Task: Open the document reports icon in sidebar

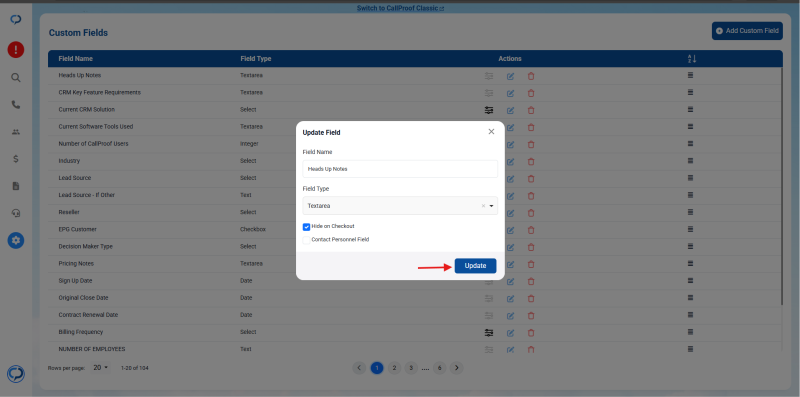Action: 16,186
